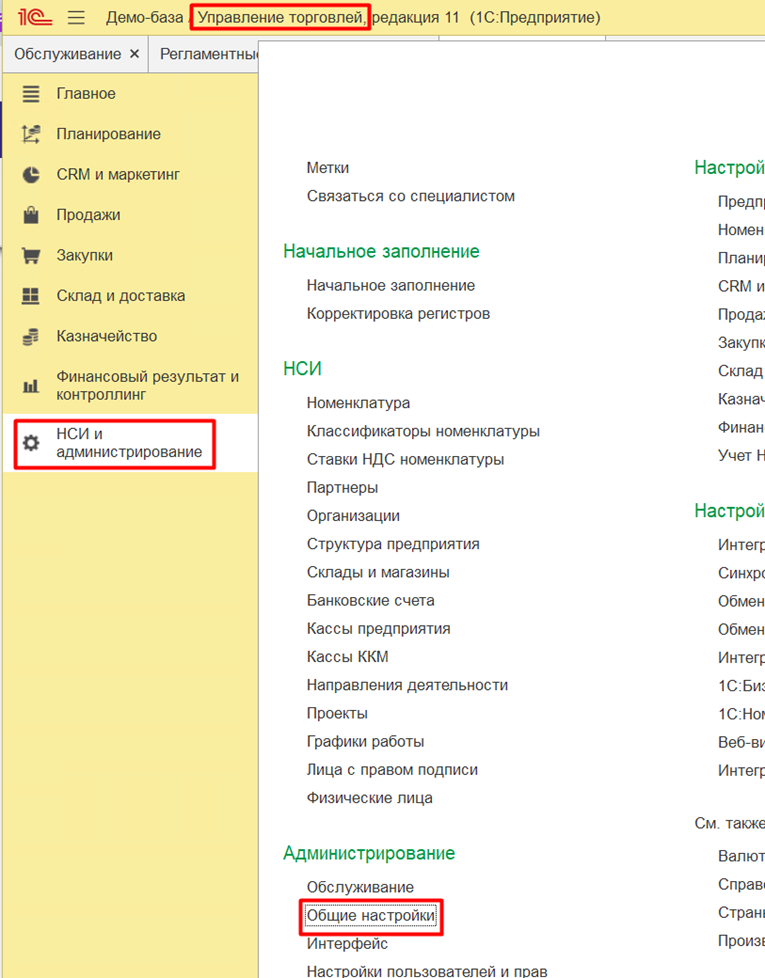This screenshot has width=765, height=978.
Task: Open Обслуживание under Администрирование
Action: pos(360,887)
